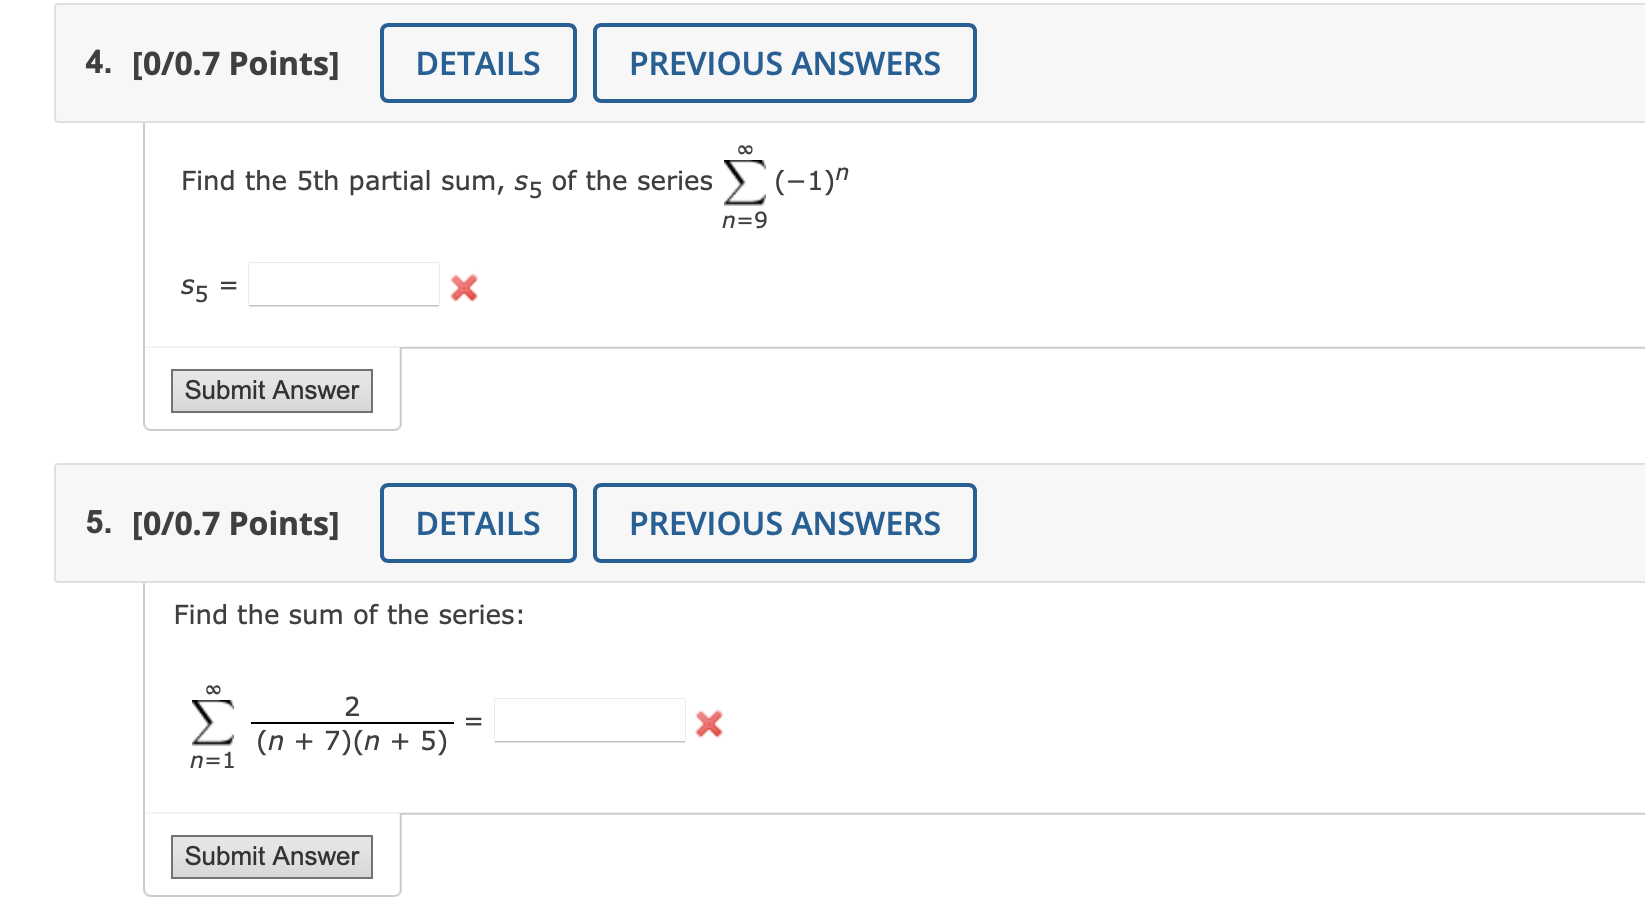Viewport: 1645px width, 912px height.
Task: Click the series sum answer box for question 5
Action: [589, 719]
